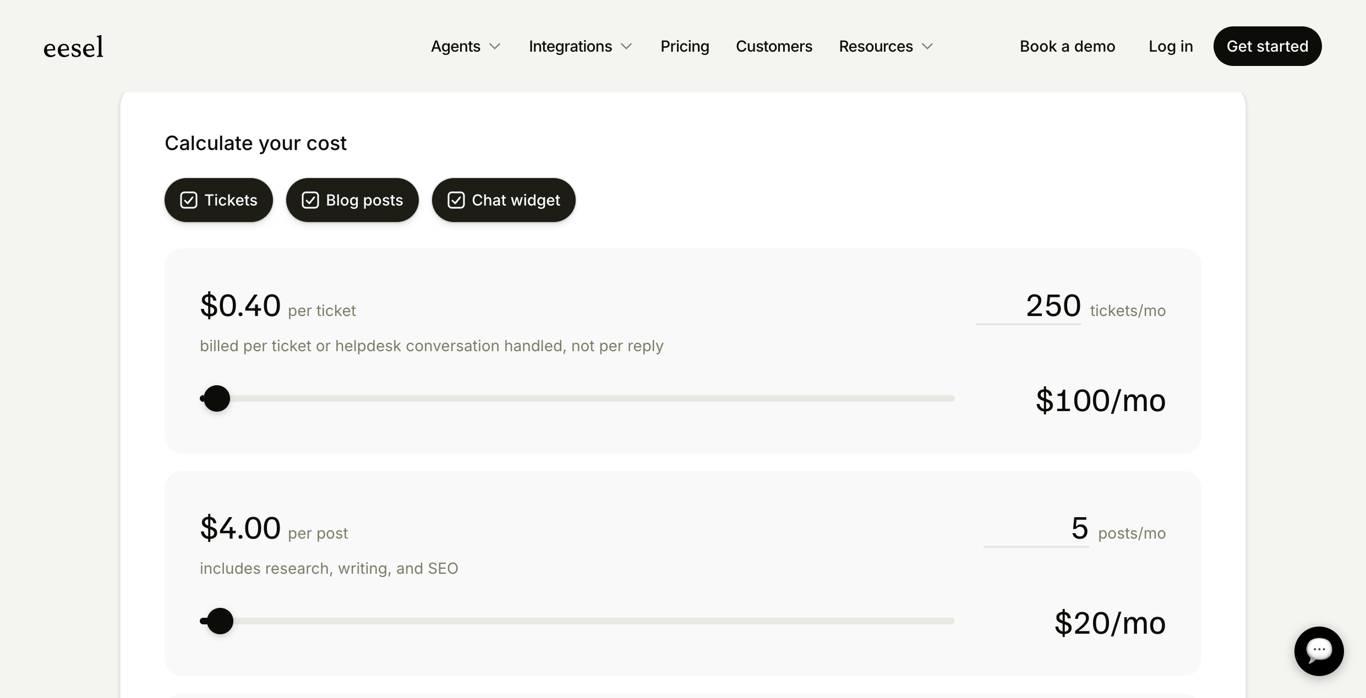
Task: Click the tickets per month slider handle
Action: coord(217,398)
